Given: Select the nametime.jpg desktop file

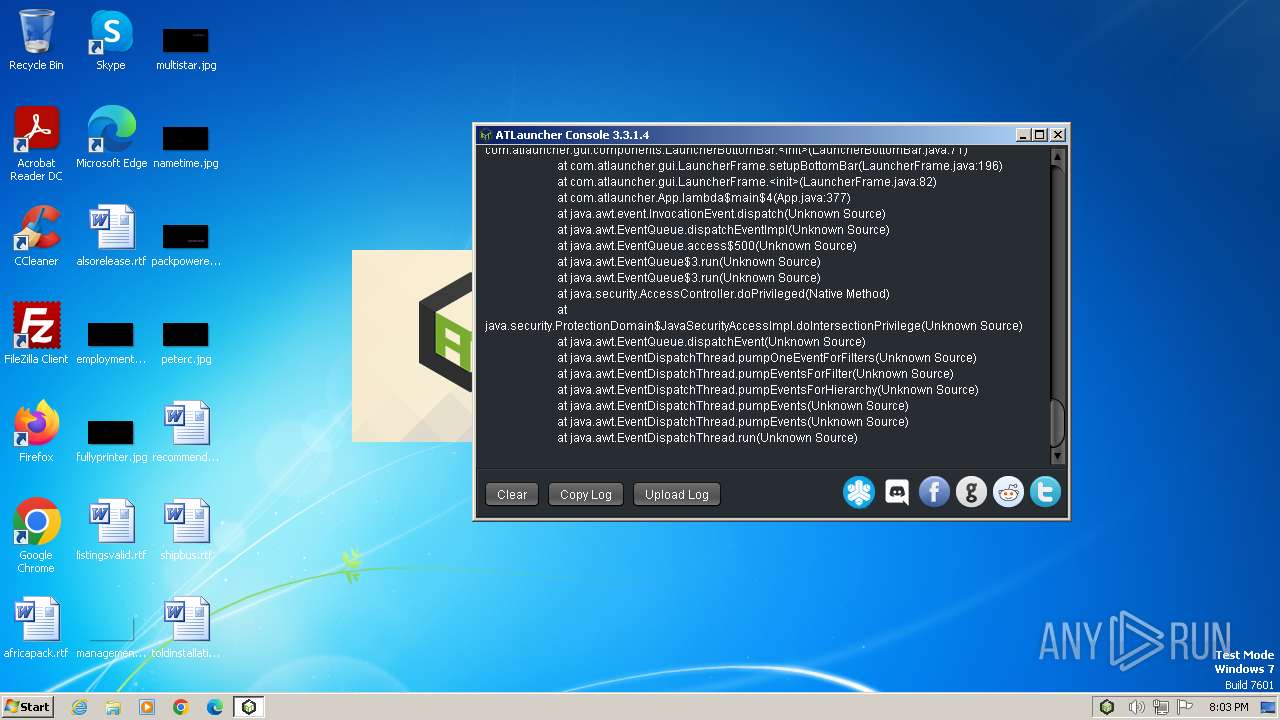Looking at the screenshot, I should coord(186,146).
